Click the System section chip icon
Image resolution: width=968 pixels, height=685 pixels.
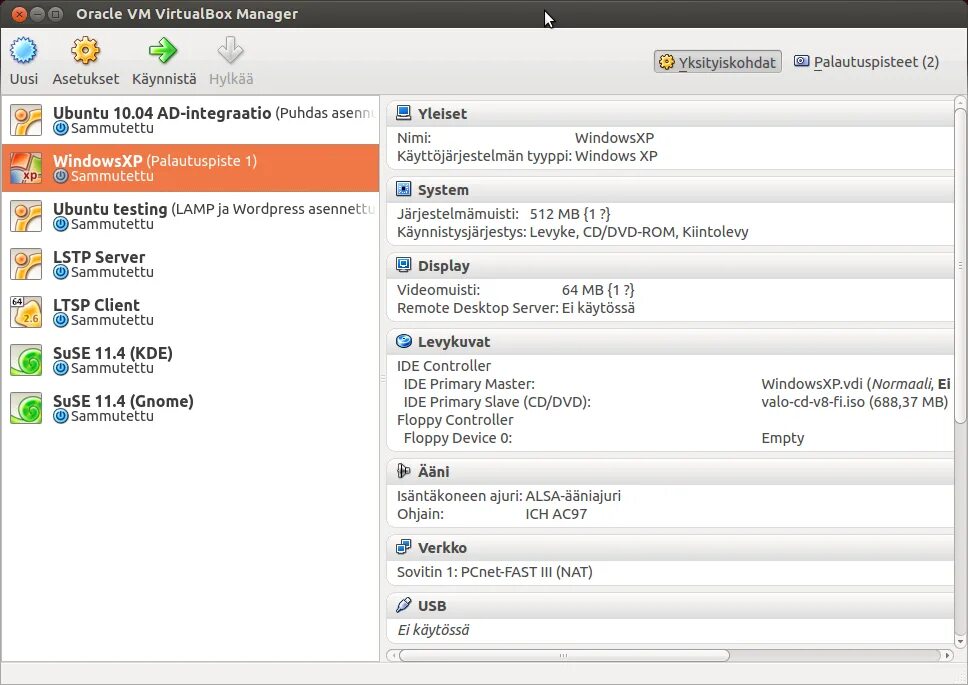[x=403, y=189]
